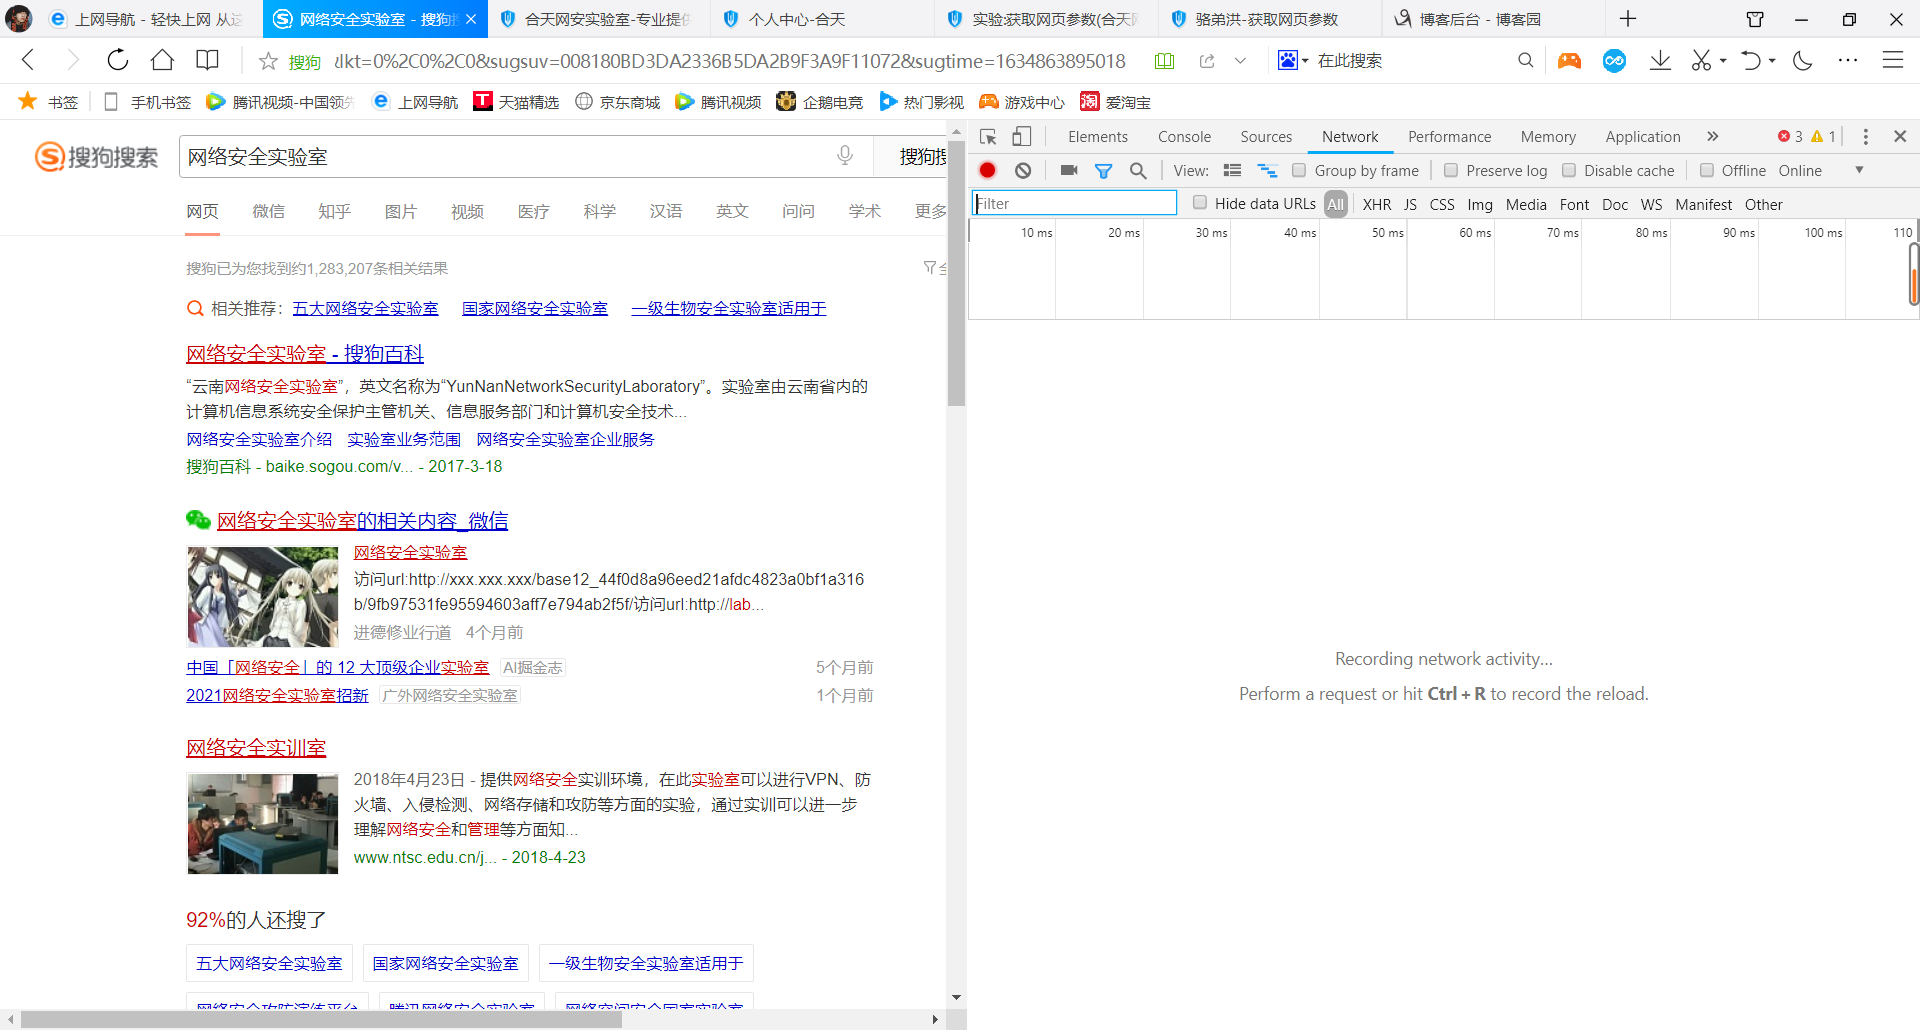
Task: Switch to the Application tab
Action: pyautogui.click(x=1642, y=137)
